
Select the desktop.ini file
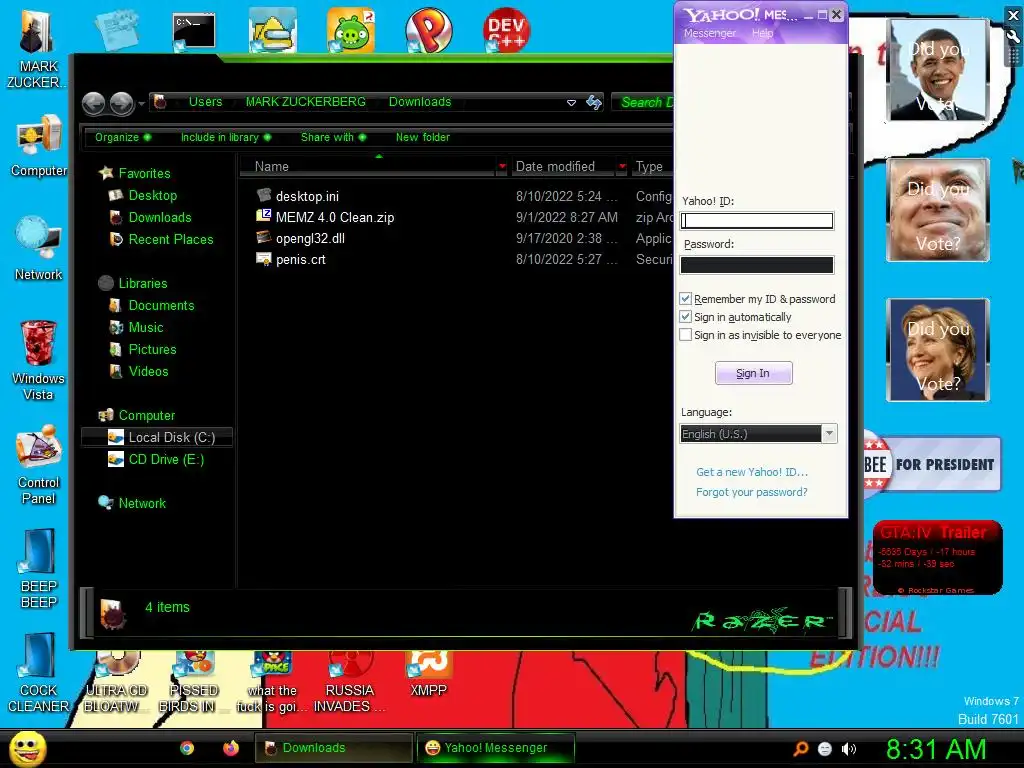point(307,196)
